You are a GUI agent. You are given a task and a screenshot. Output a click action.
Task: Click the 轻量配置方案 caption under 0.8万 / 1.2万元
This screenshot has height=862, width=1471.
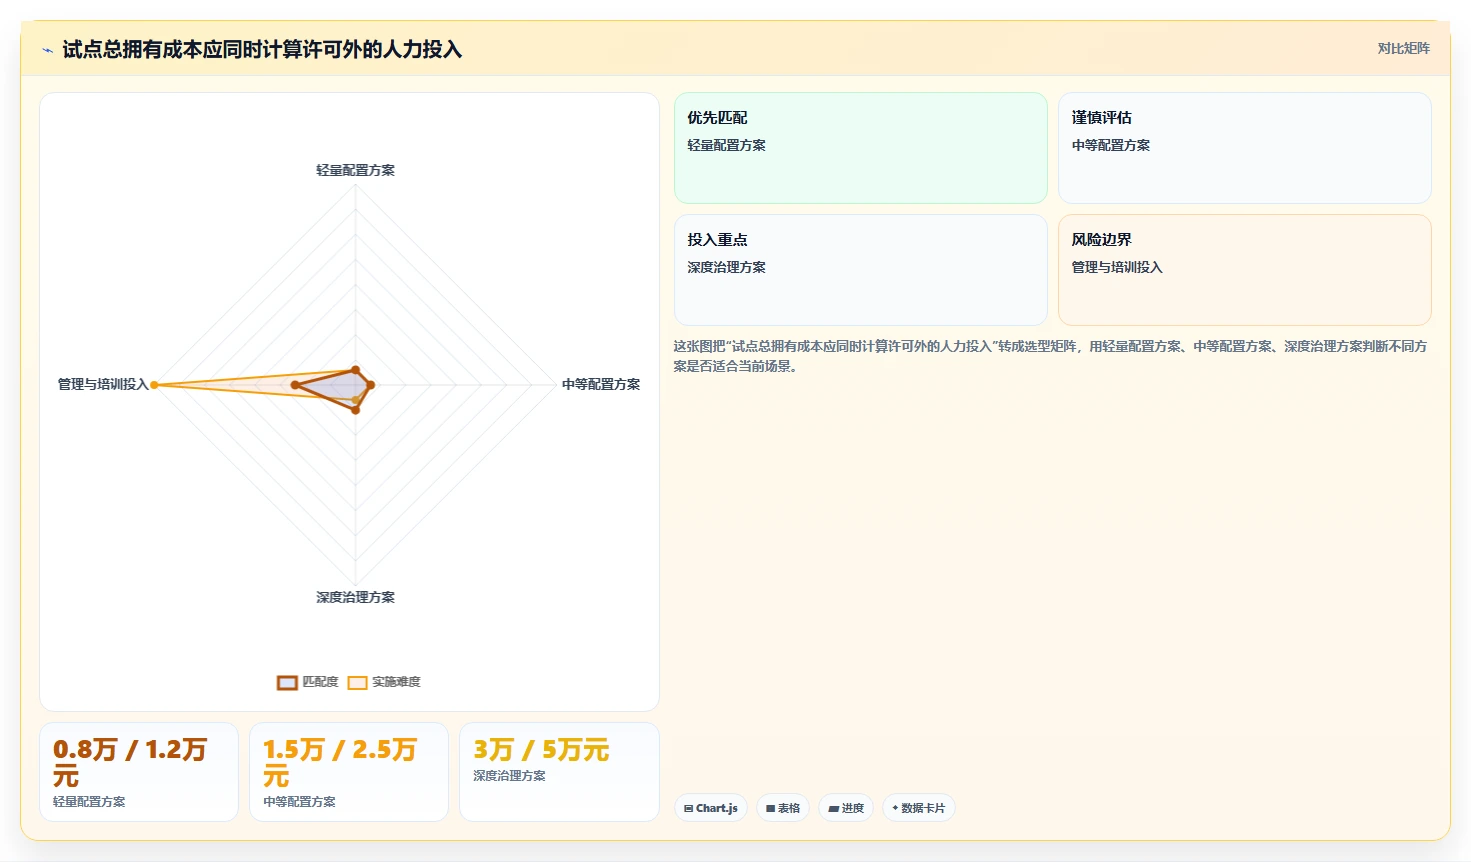pos(89,802)
